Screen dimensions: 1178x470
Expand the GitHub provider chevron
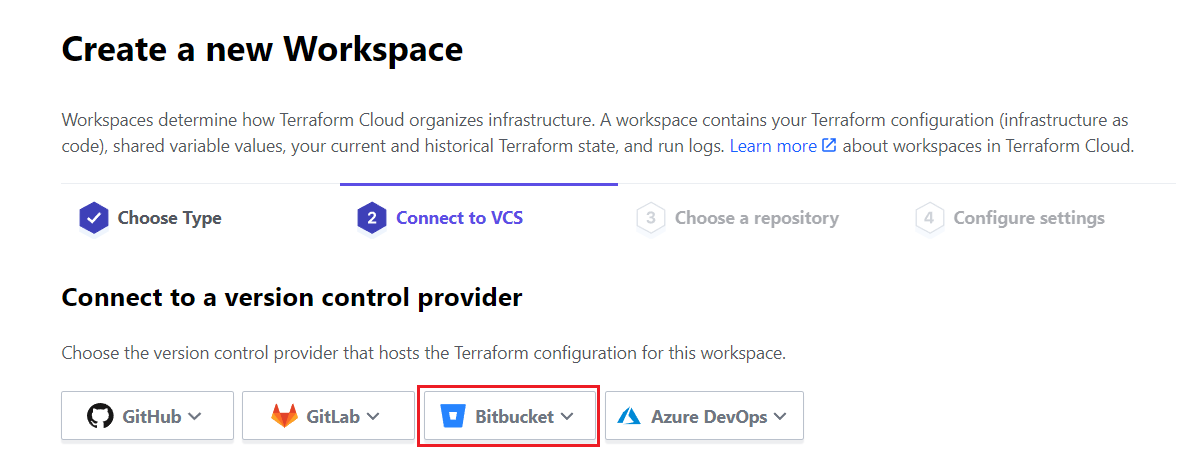(195, 416)
